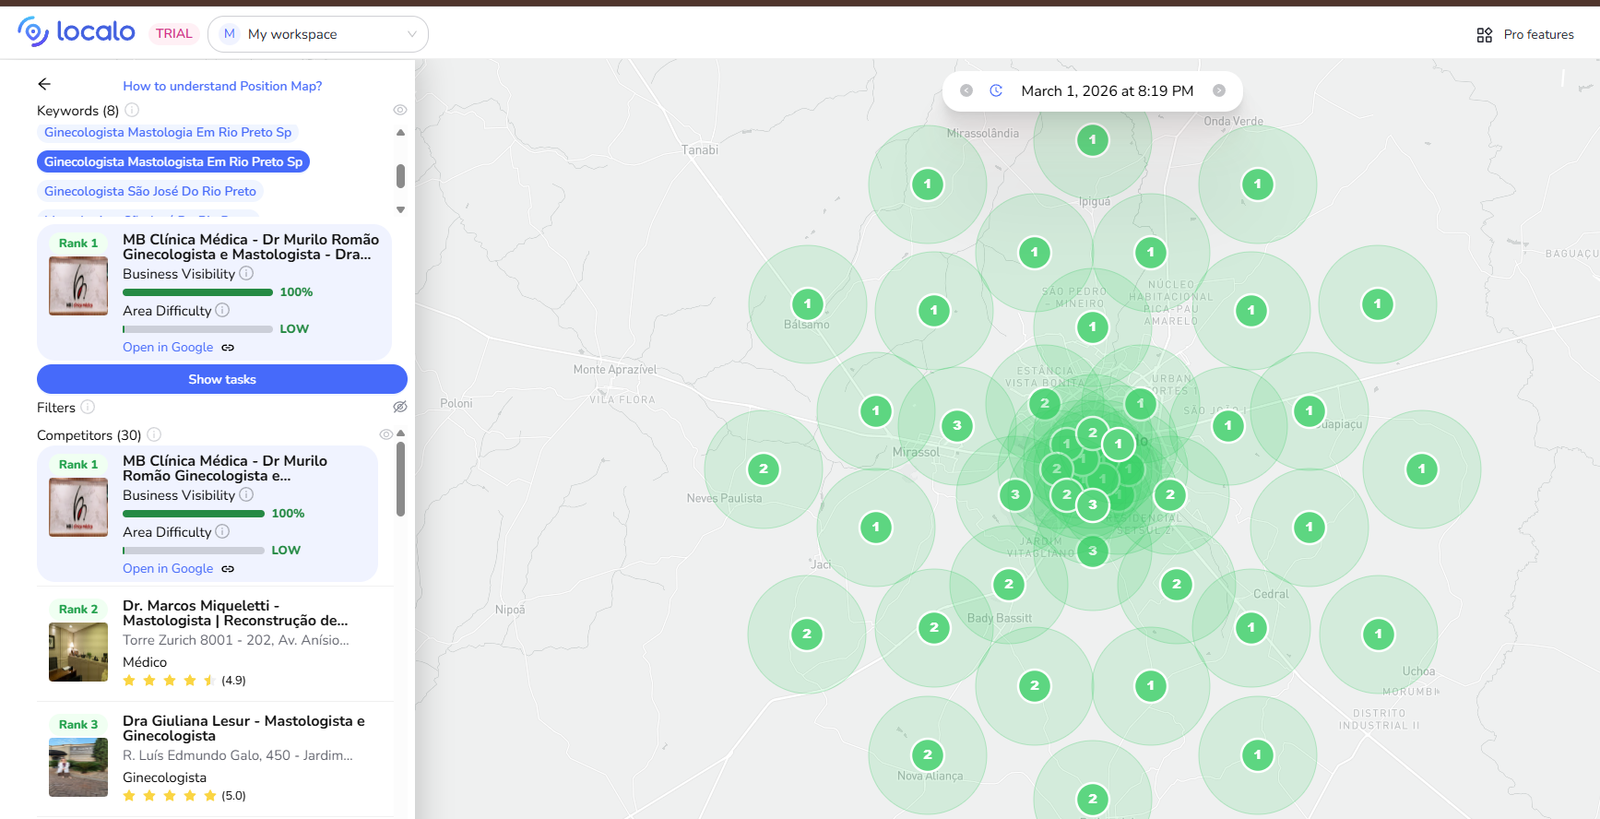Toggle Filters visibility eye icon
This screenshot has width=1600, height=819.
coord(400,407)
